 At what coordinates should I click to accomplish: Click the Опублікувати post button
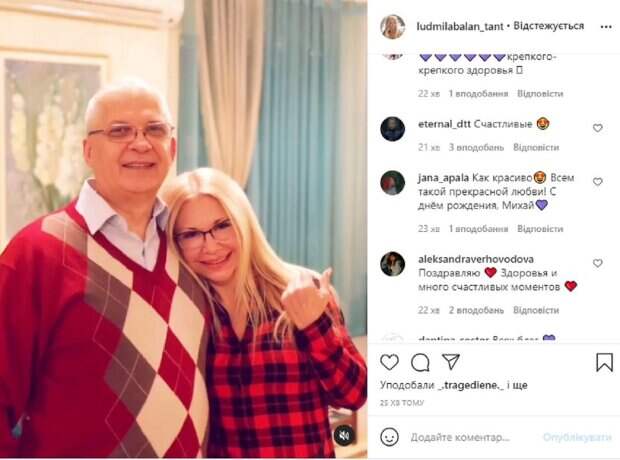click(x=577, y=437)
